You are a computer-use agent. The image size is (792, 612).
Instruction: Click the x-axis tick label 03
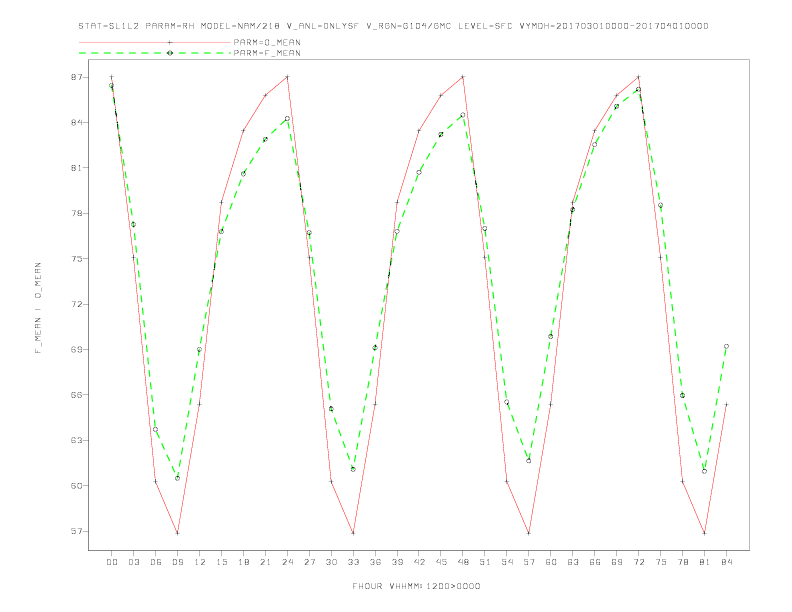click(133, 562)
